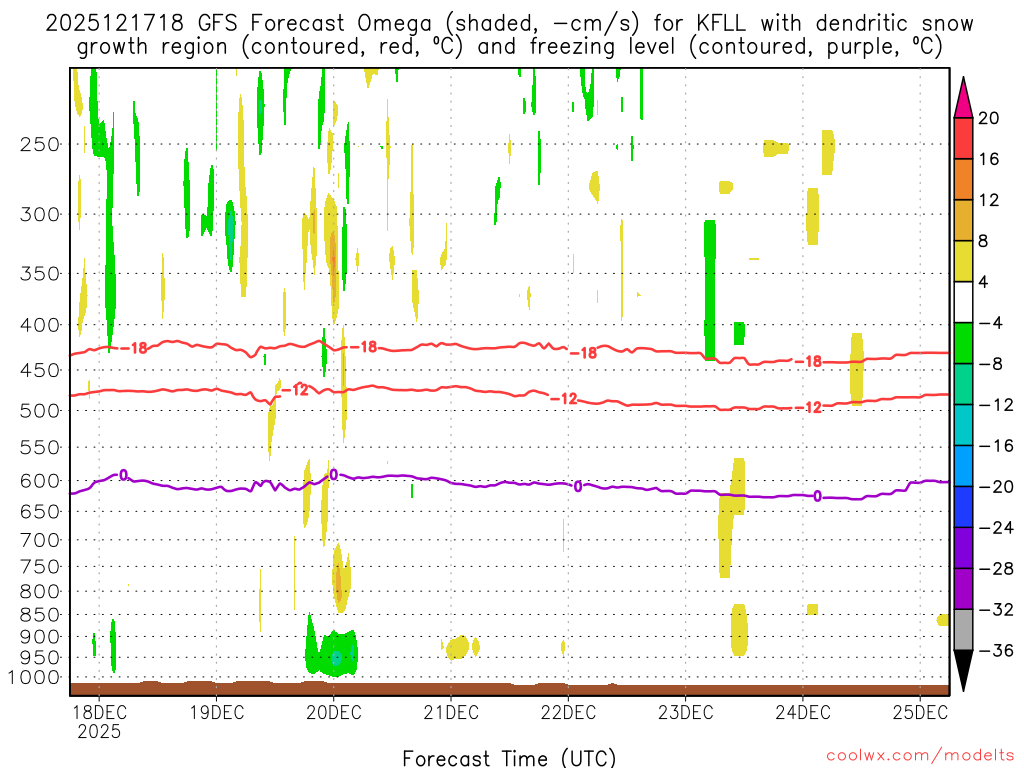Click the 950 pressure level label
The image size is (1024, 768).
[x=40, y=658]
